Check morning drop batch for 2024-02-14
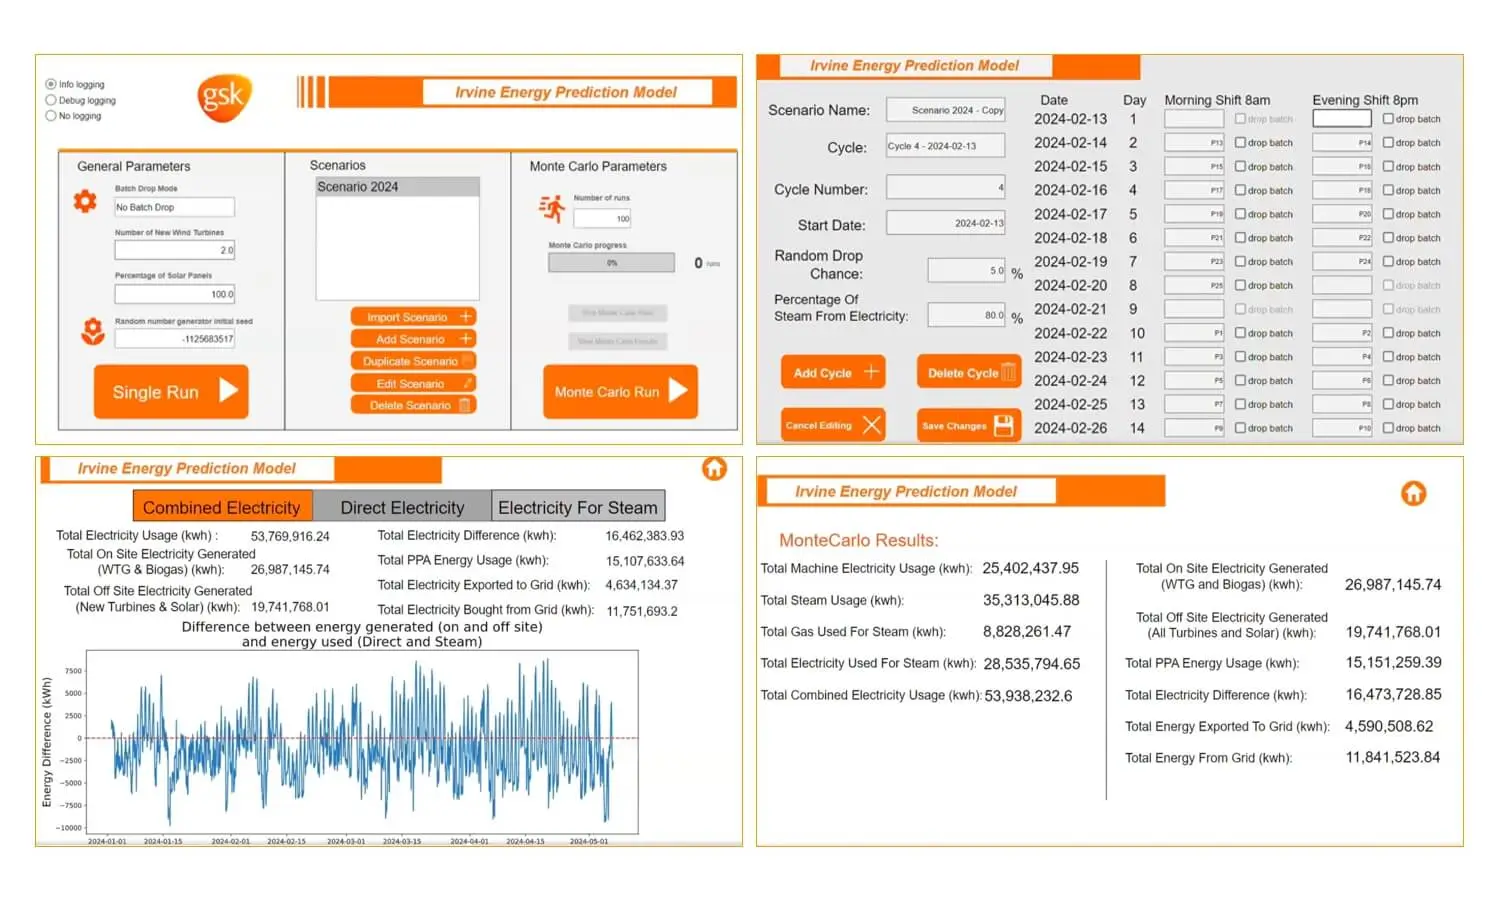 pyautogui.click(x=1240, y=143)
